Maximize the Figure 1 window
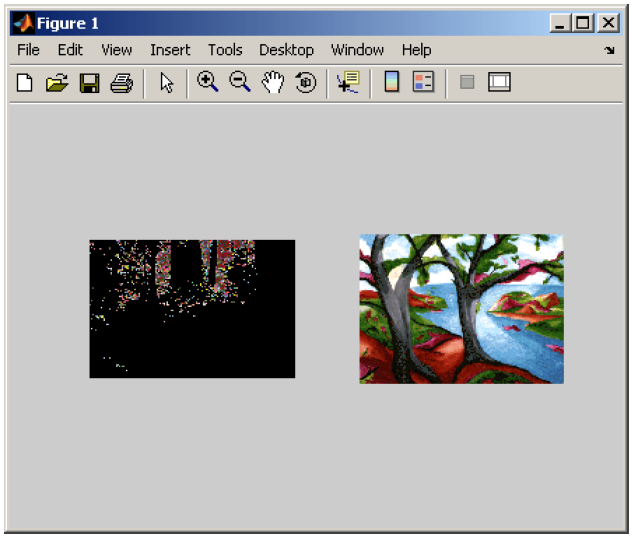Viewport: 636px width, 539px height. pyautogui.click(x=583, y=23)
